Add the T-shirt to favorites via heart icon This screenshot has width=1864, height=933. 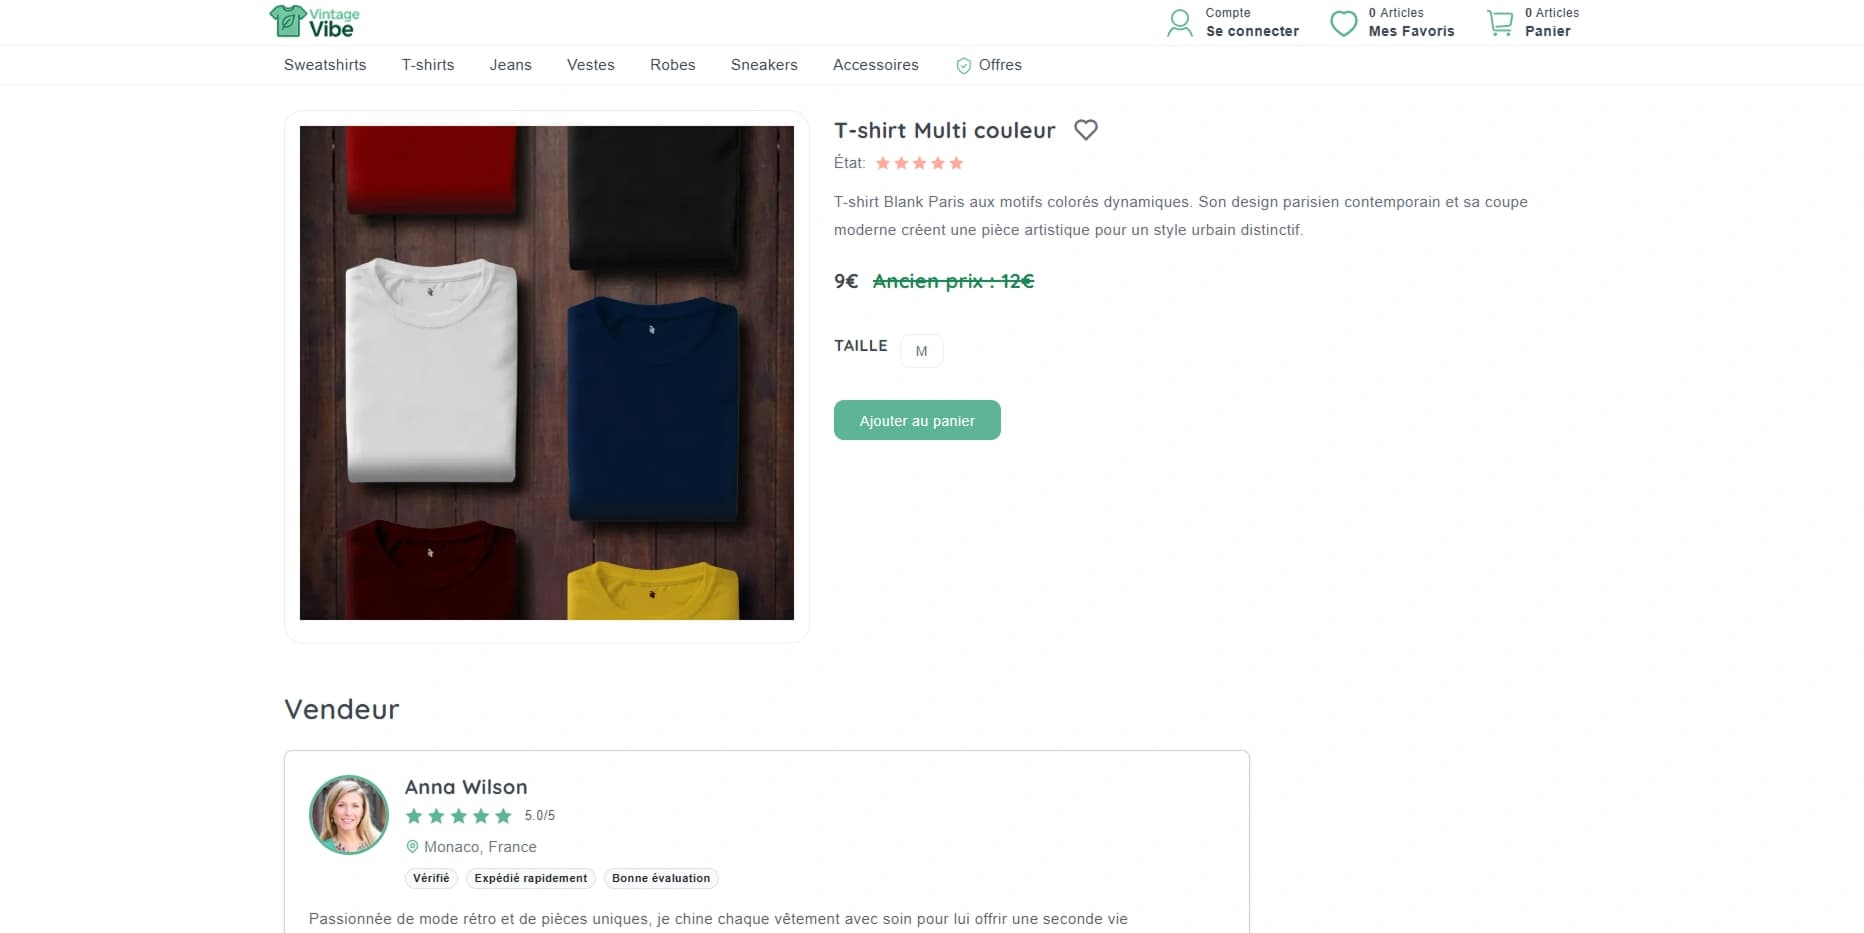[x=1086, y=129]
